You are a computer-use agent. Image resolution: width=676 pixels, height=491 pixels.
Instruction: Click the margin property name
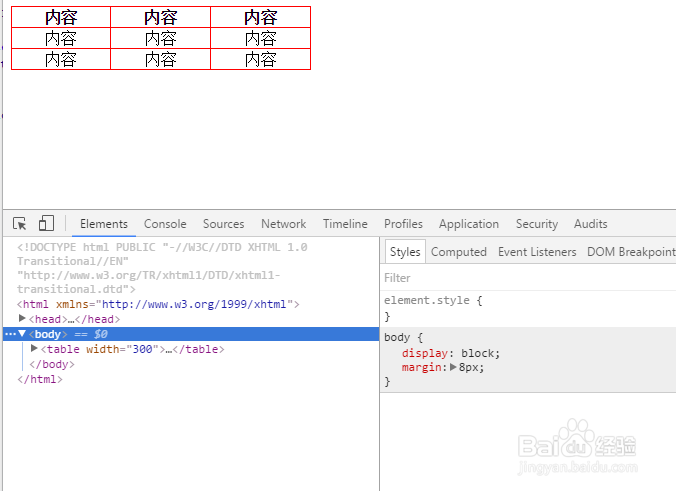tap(422, 368)
